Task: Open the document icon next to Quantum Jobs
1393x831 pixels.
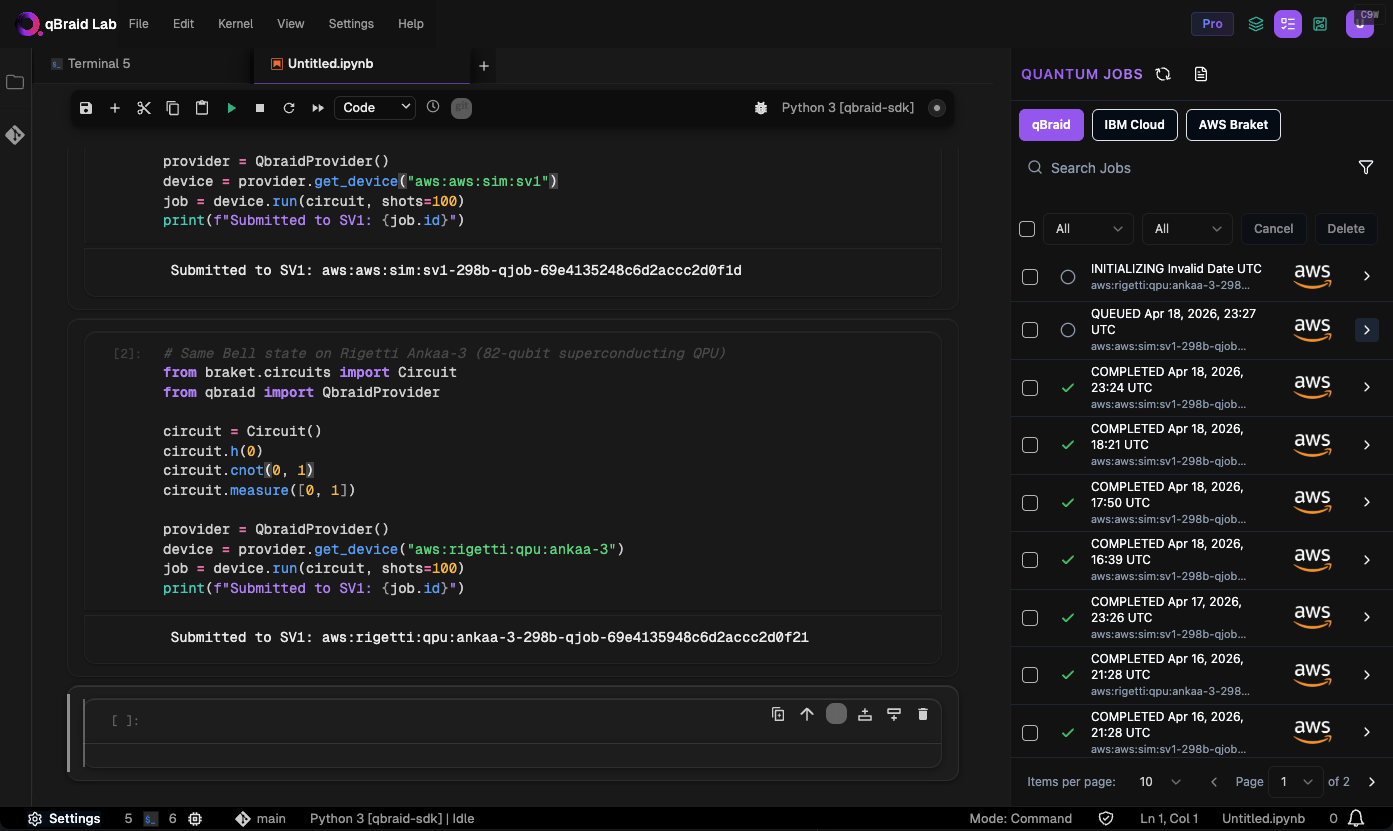Action: [1201, 74]
